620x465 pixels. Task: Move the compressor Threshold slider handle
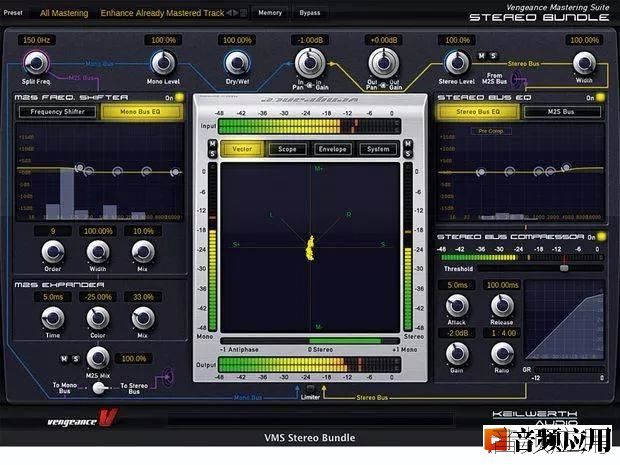(564, 268)
